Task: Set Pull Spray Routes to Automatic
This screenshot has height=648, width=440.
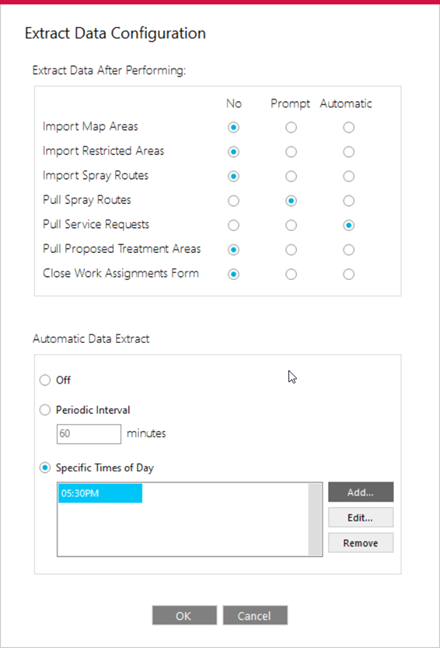Action: point(348,201)
